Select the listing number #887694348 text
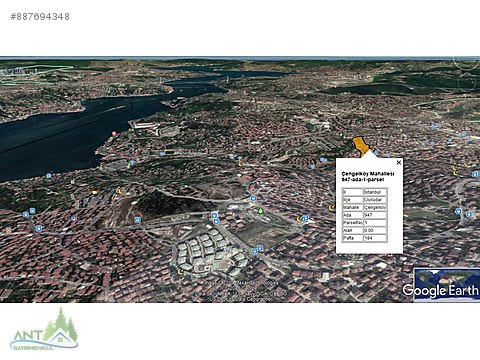Screen dimensions: 480x360 [40, 17]
